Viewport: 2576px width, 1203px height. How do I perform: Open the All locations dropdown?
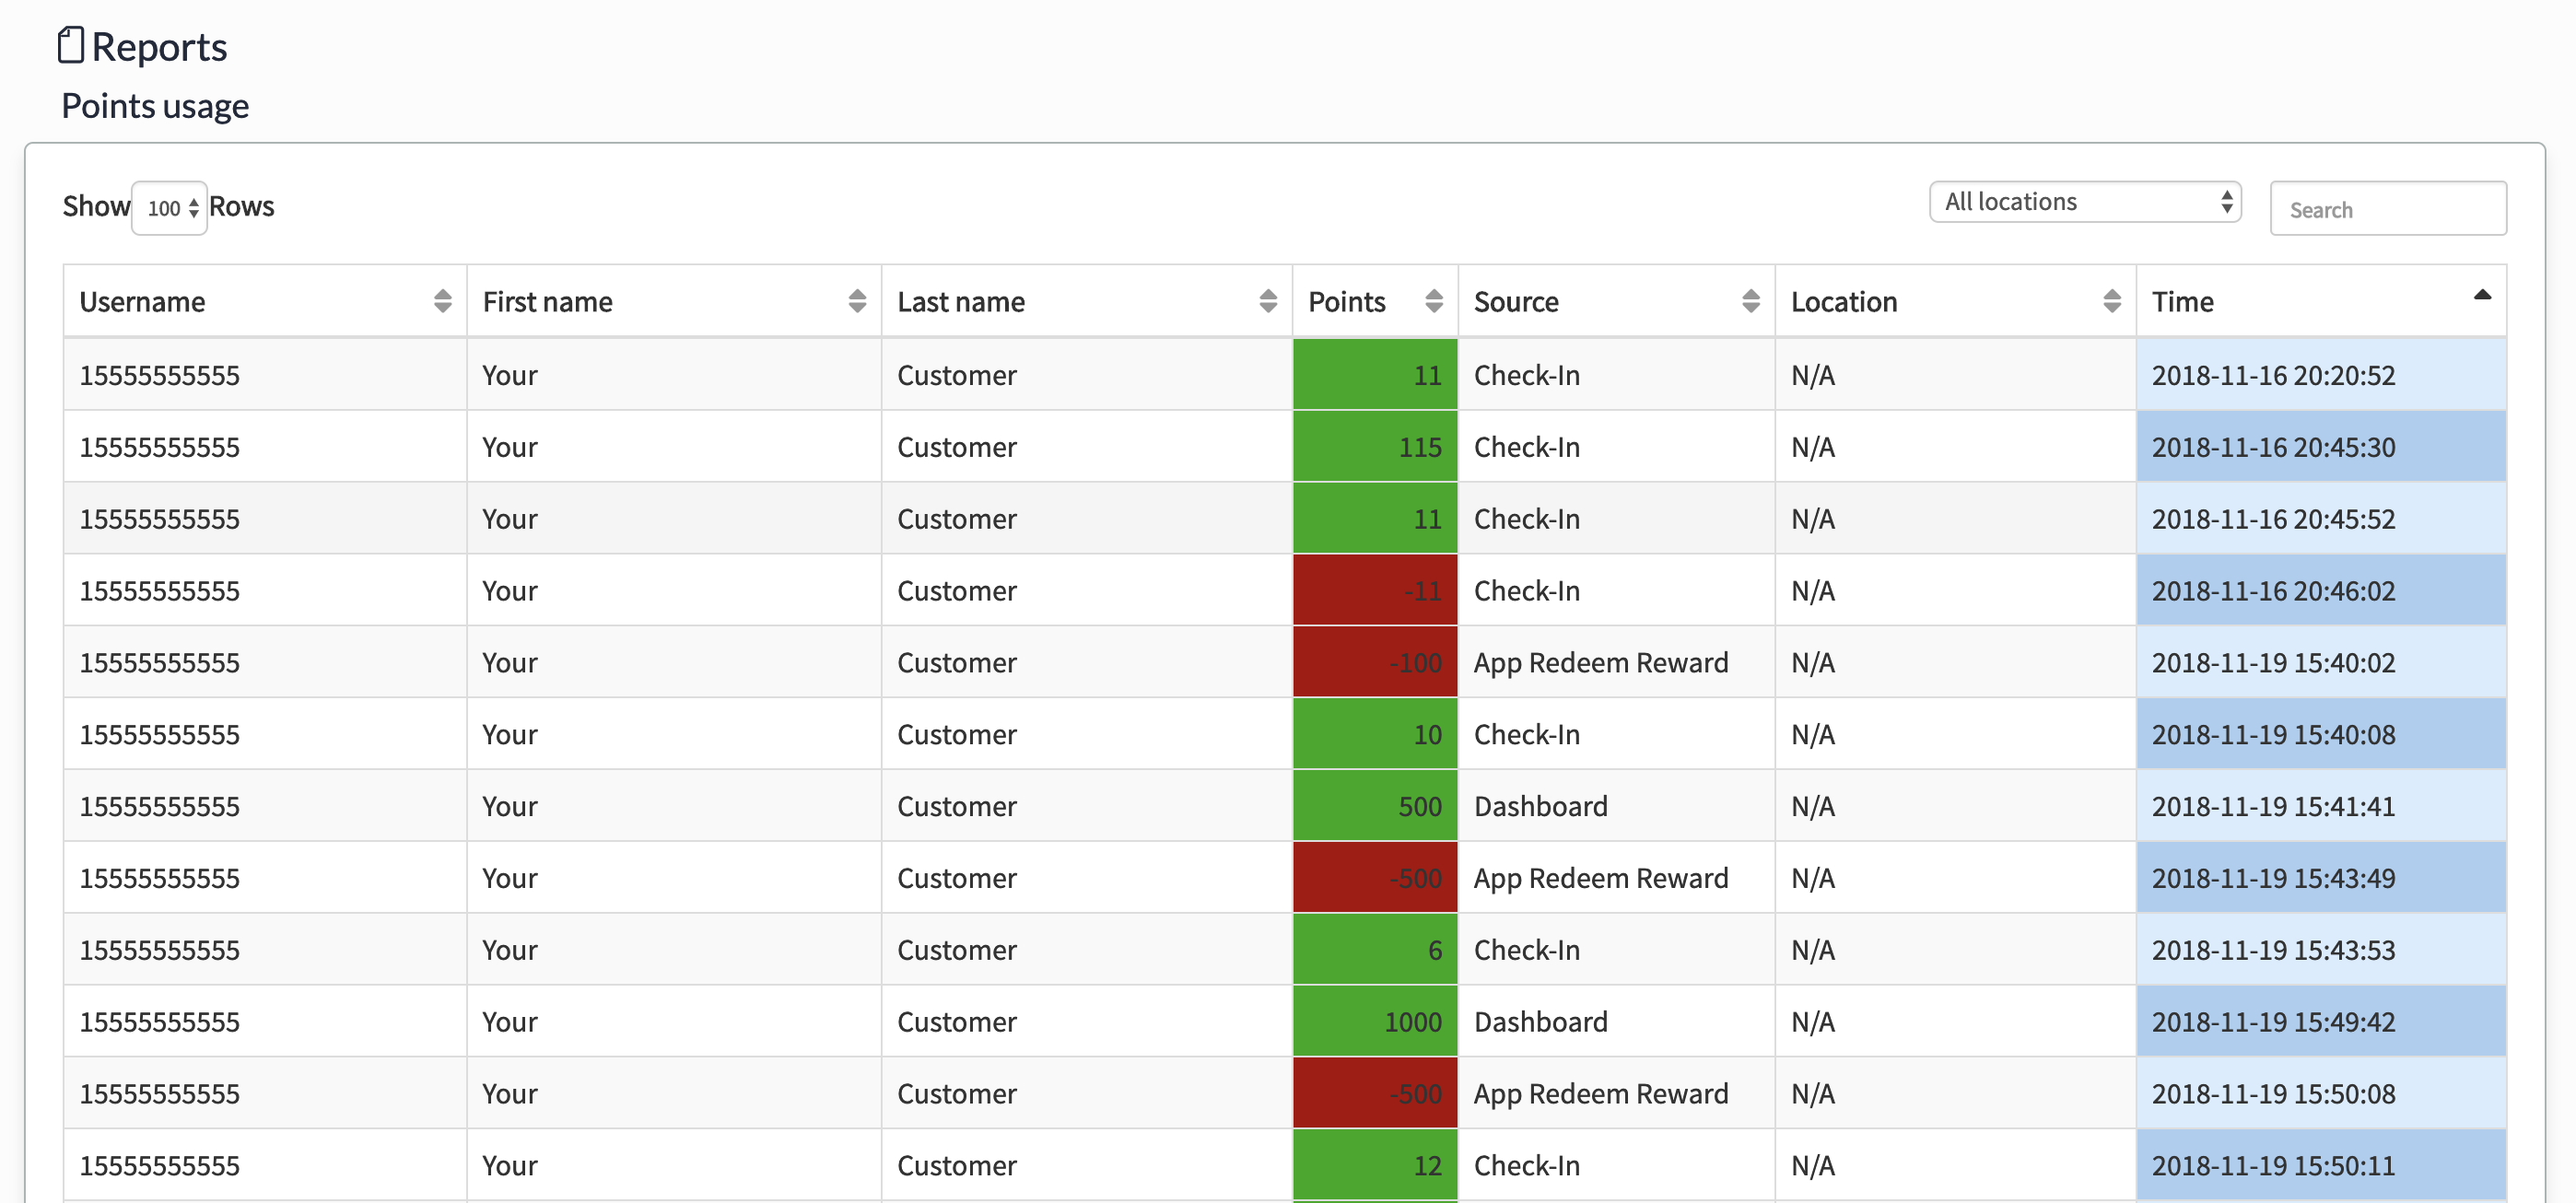[x=2085, y=202]
